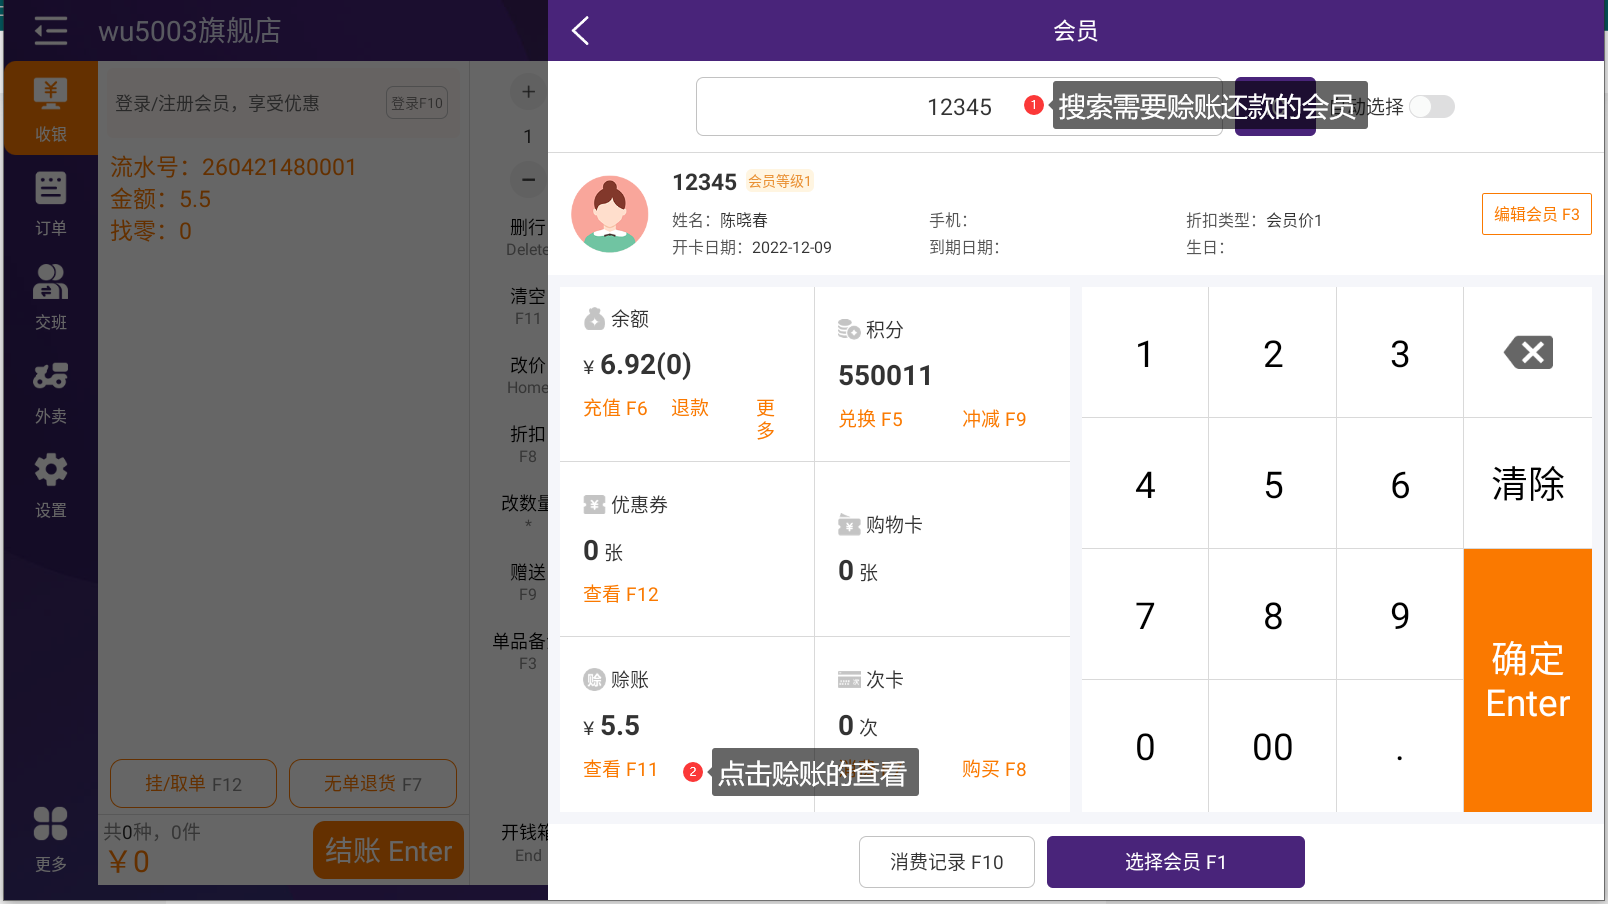Expand 更多 options under balance
This screenshot has width=1608, height=904.
point(765,419)
